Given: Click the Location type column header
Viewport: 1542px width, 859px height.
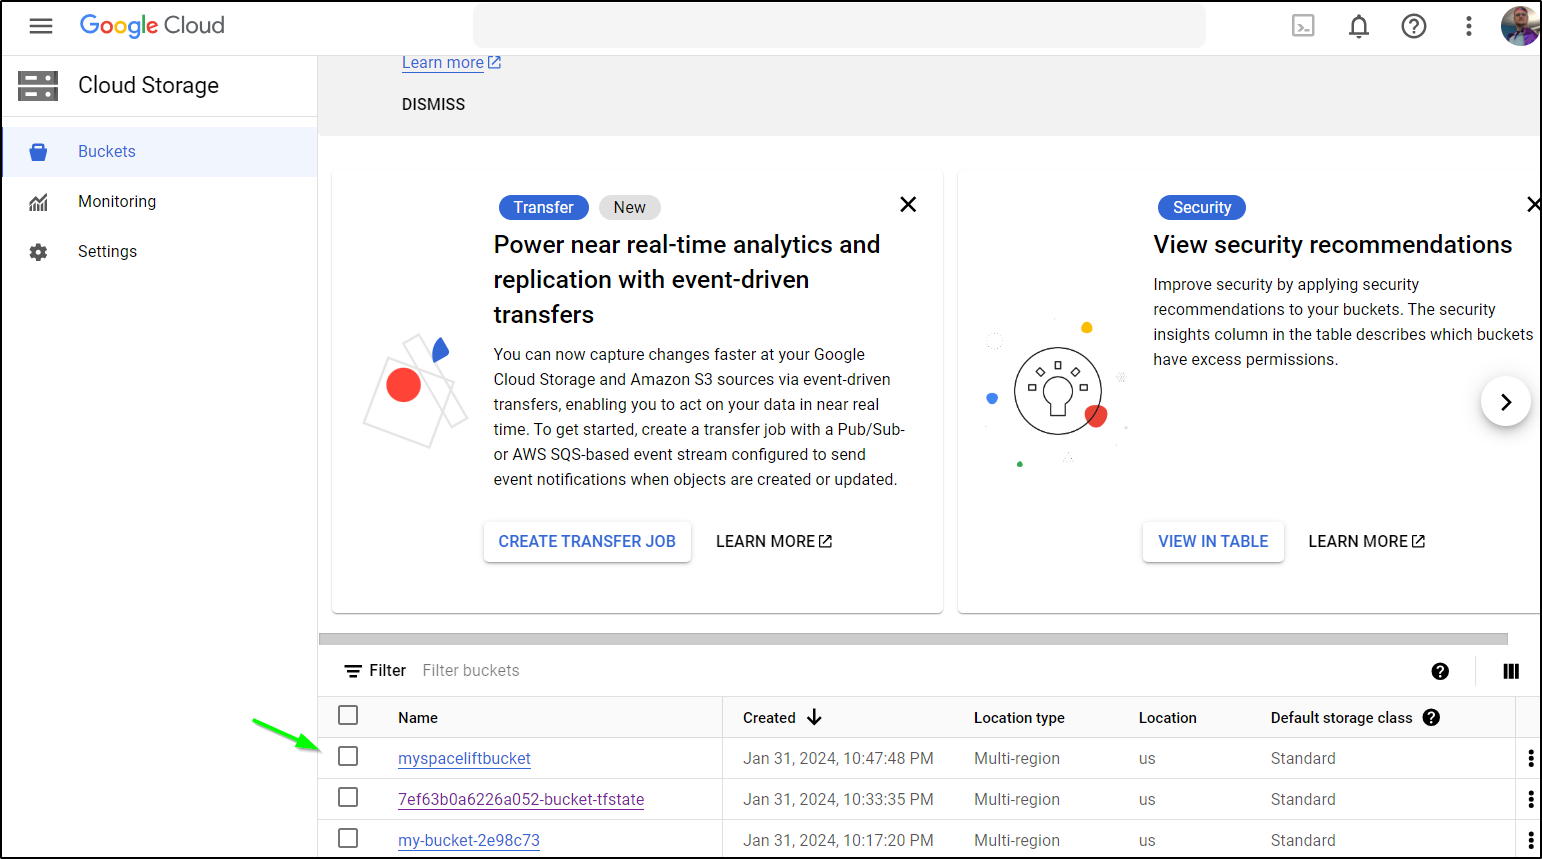Looking at the screenshot, I should pyautogui.click(x=1019, y=718).
